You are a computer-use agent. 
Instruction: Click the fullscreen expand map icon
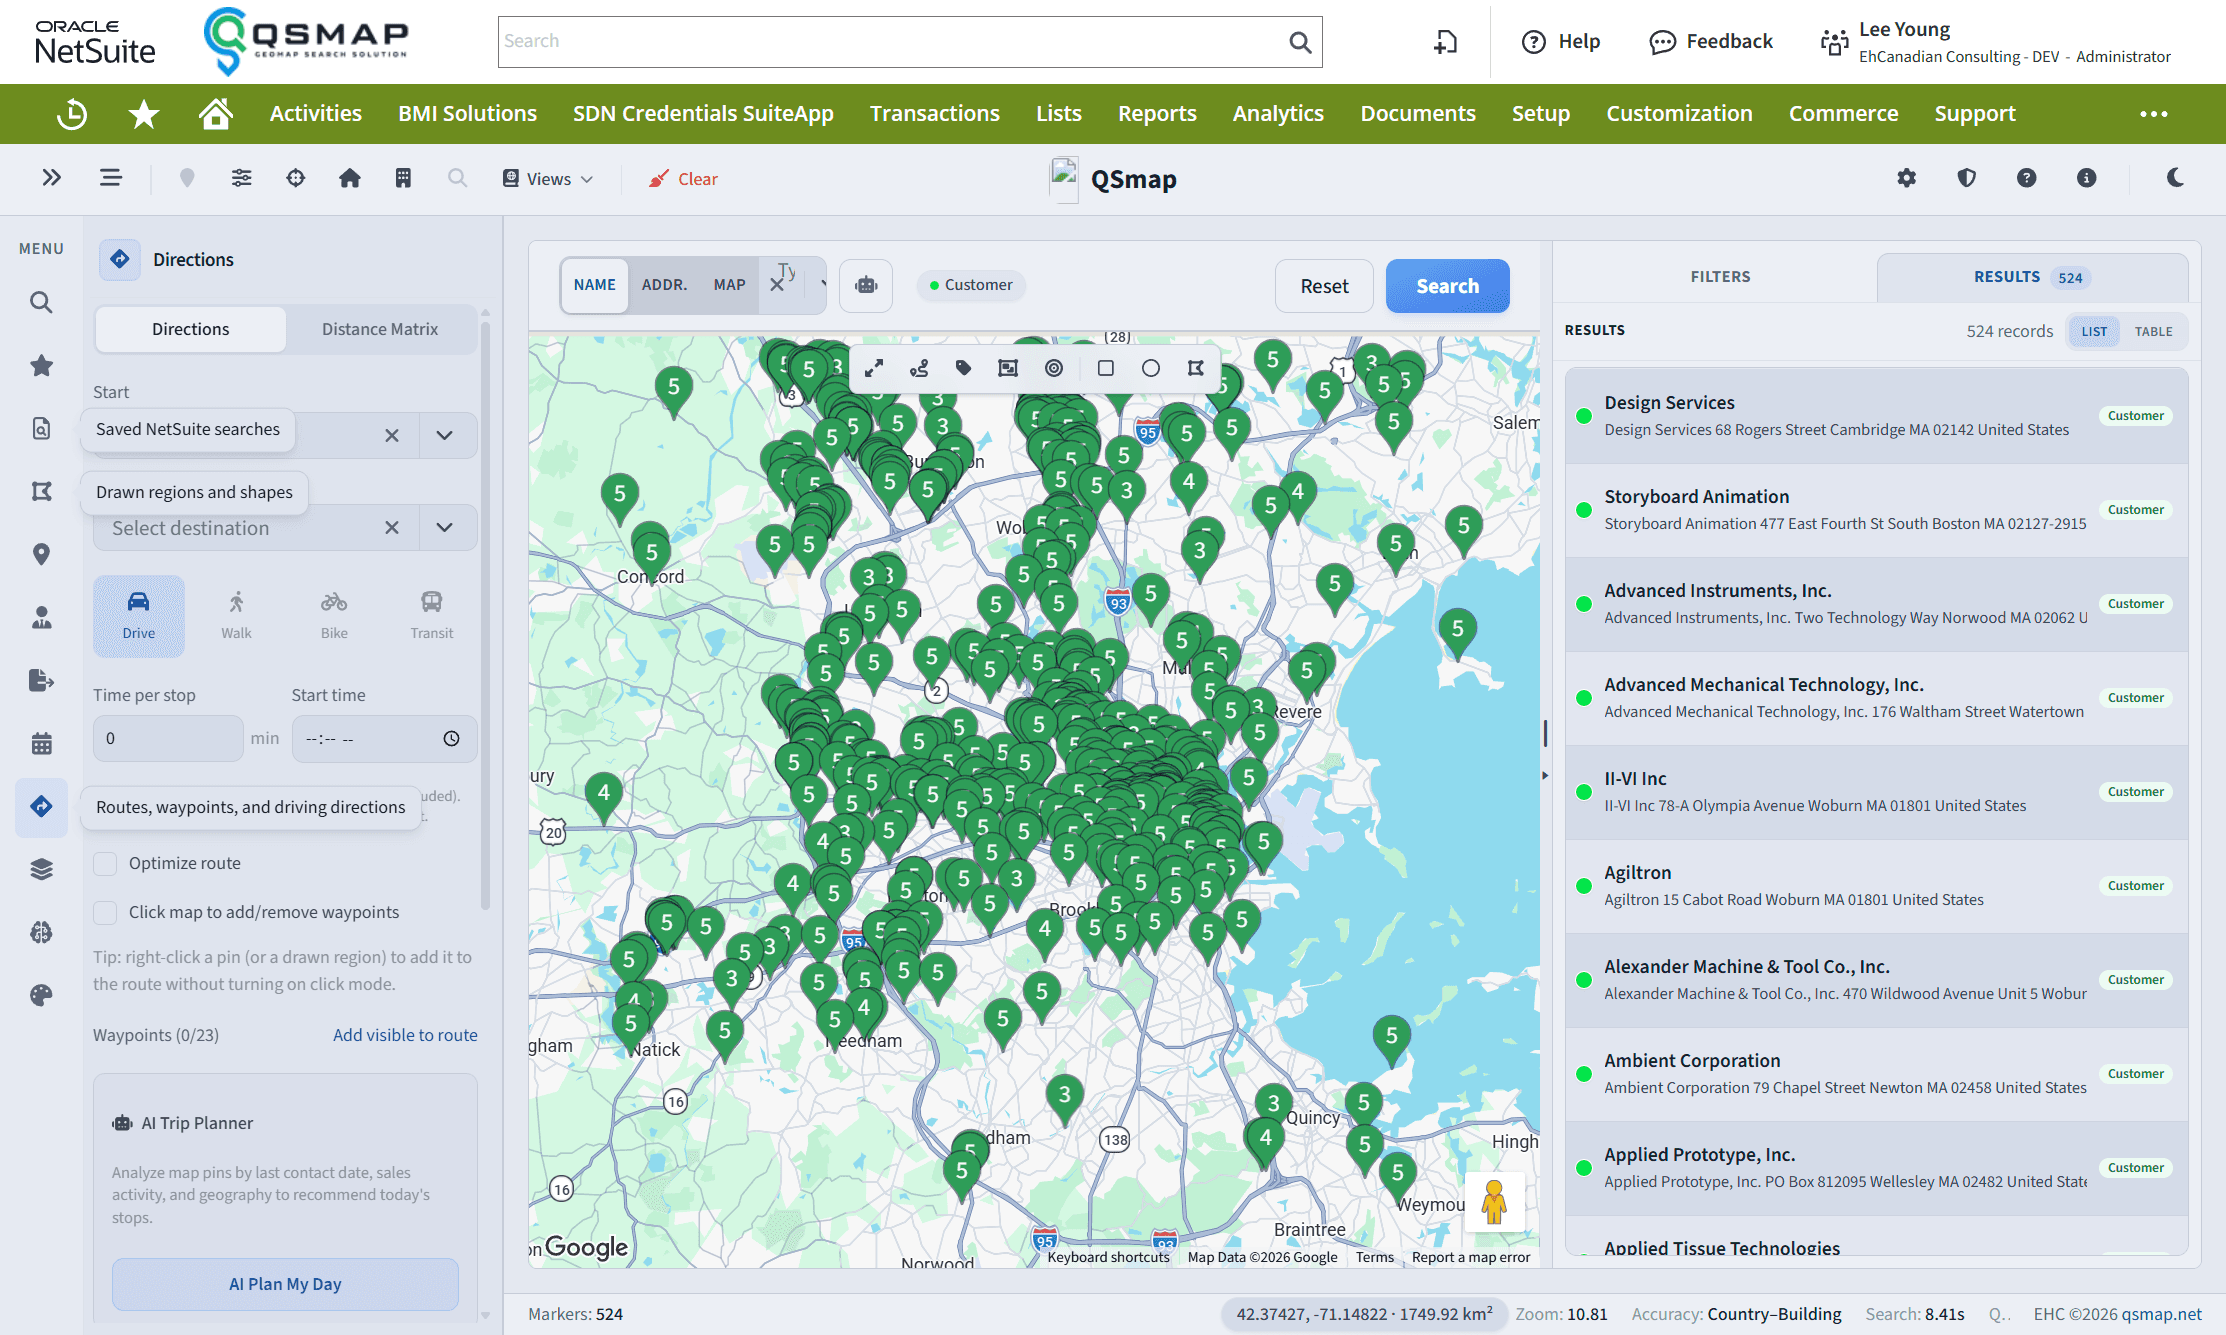point(873,369)
